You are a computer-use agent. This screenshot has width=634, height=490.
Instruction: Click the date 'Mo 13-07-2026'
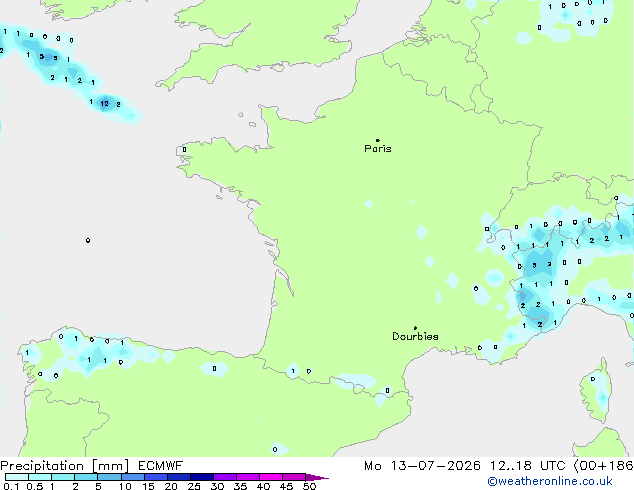point(422,466)
